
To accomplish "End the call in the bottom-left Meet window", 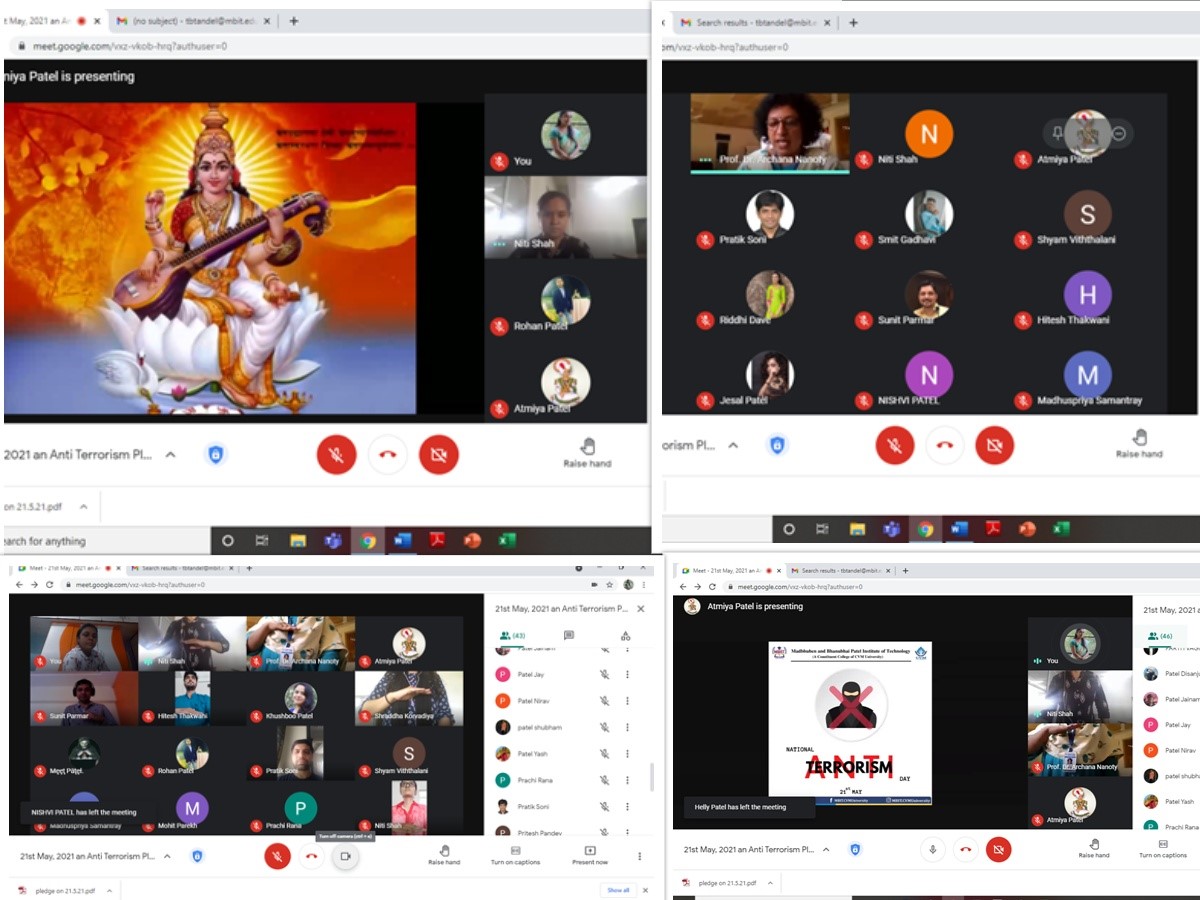I will point(312,856).
